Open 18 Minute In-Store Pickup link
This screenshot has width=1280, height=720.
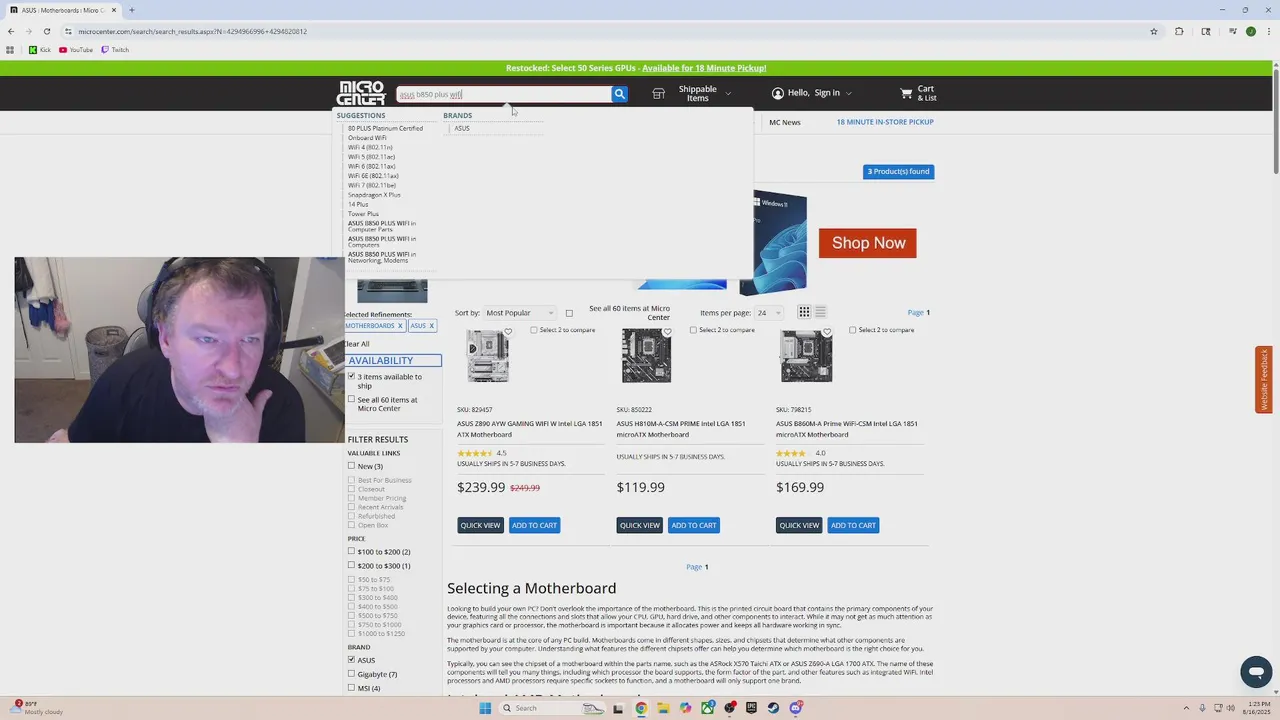tap(885, 122)
